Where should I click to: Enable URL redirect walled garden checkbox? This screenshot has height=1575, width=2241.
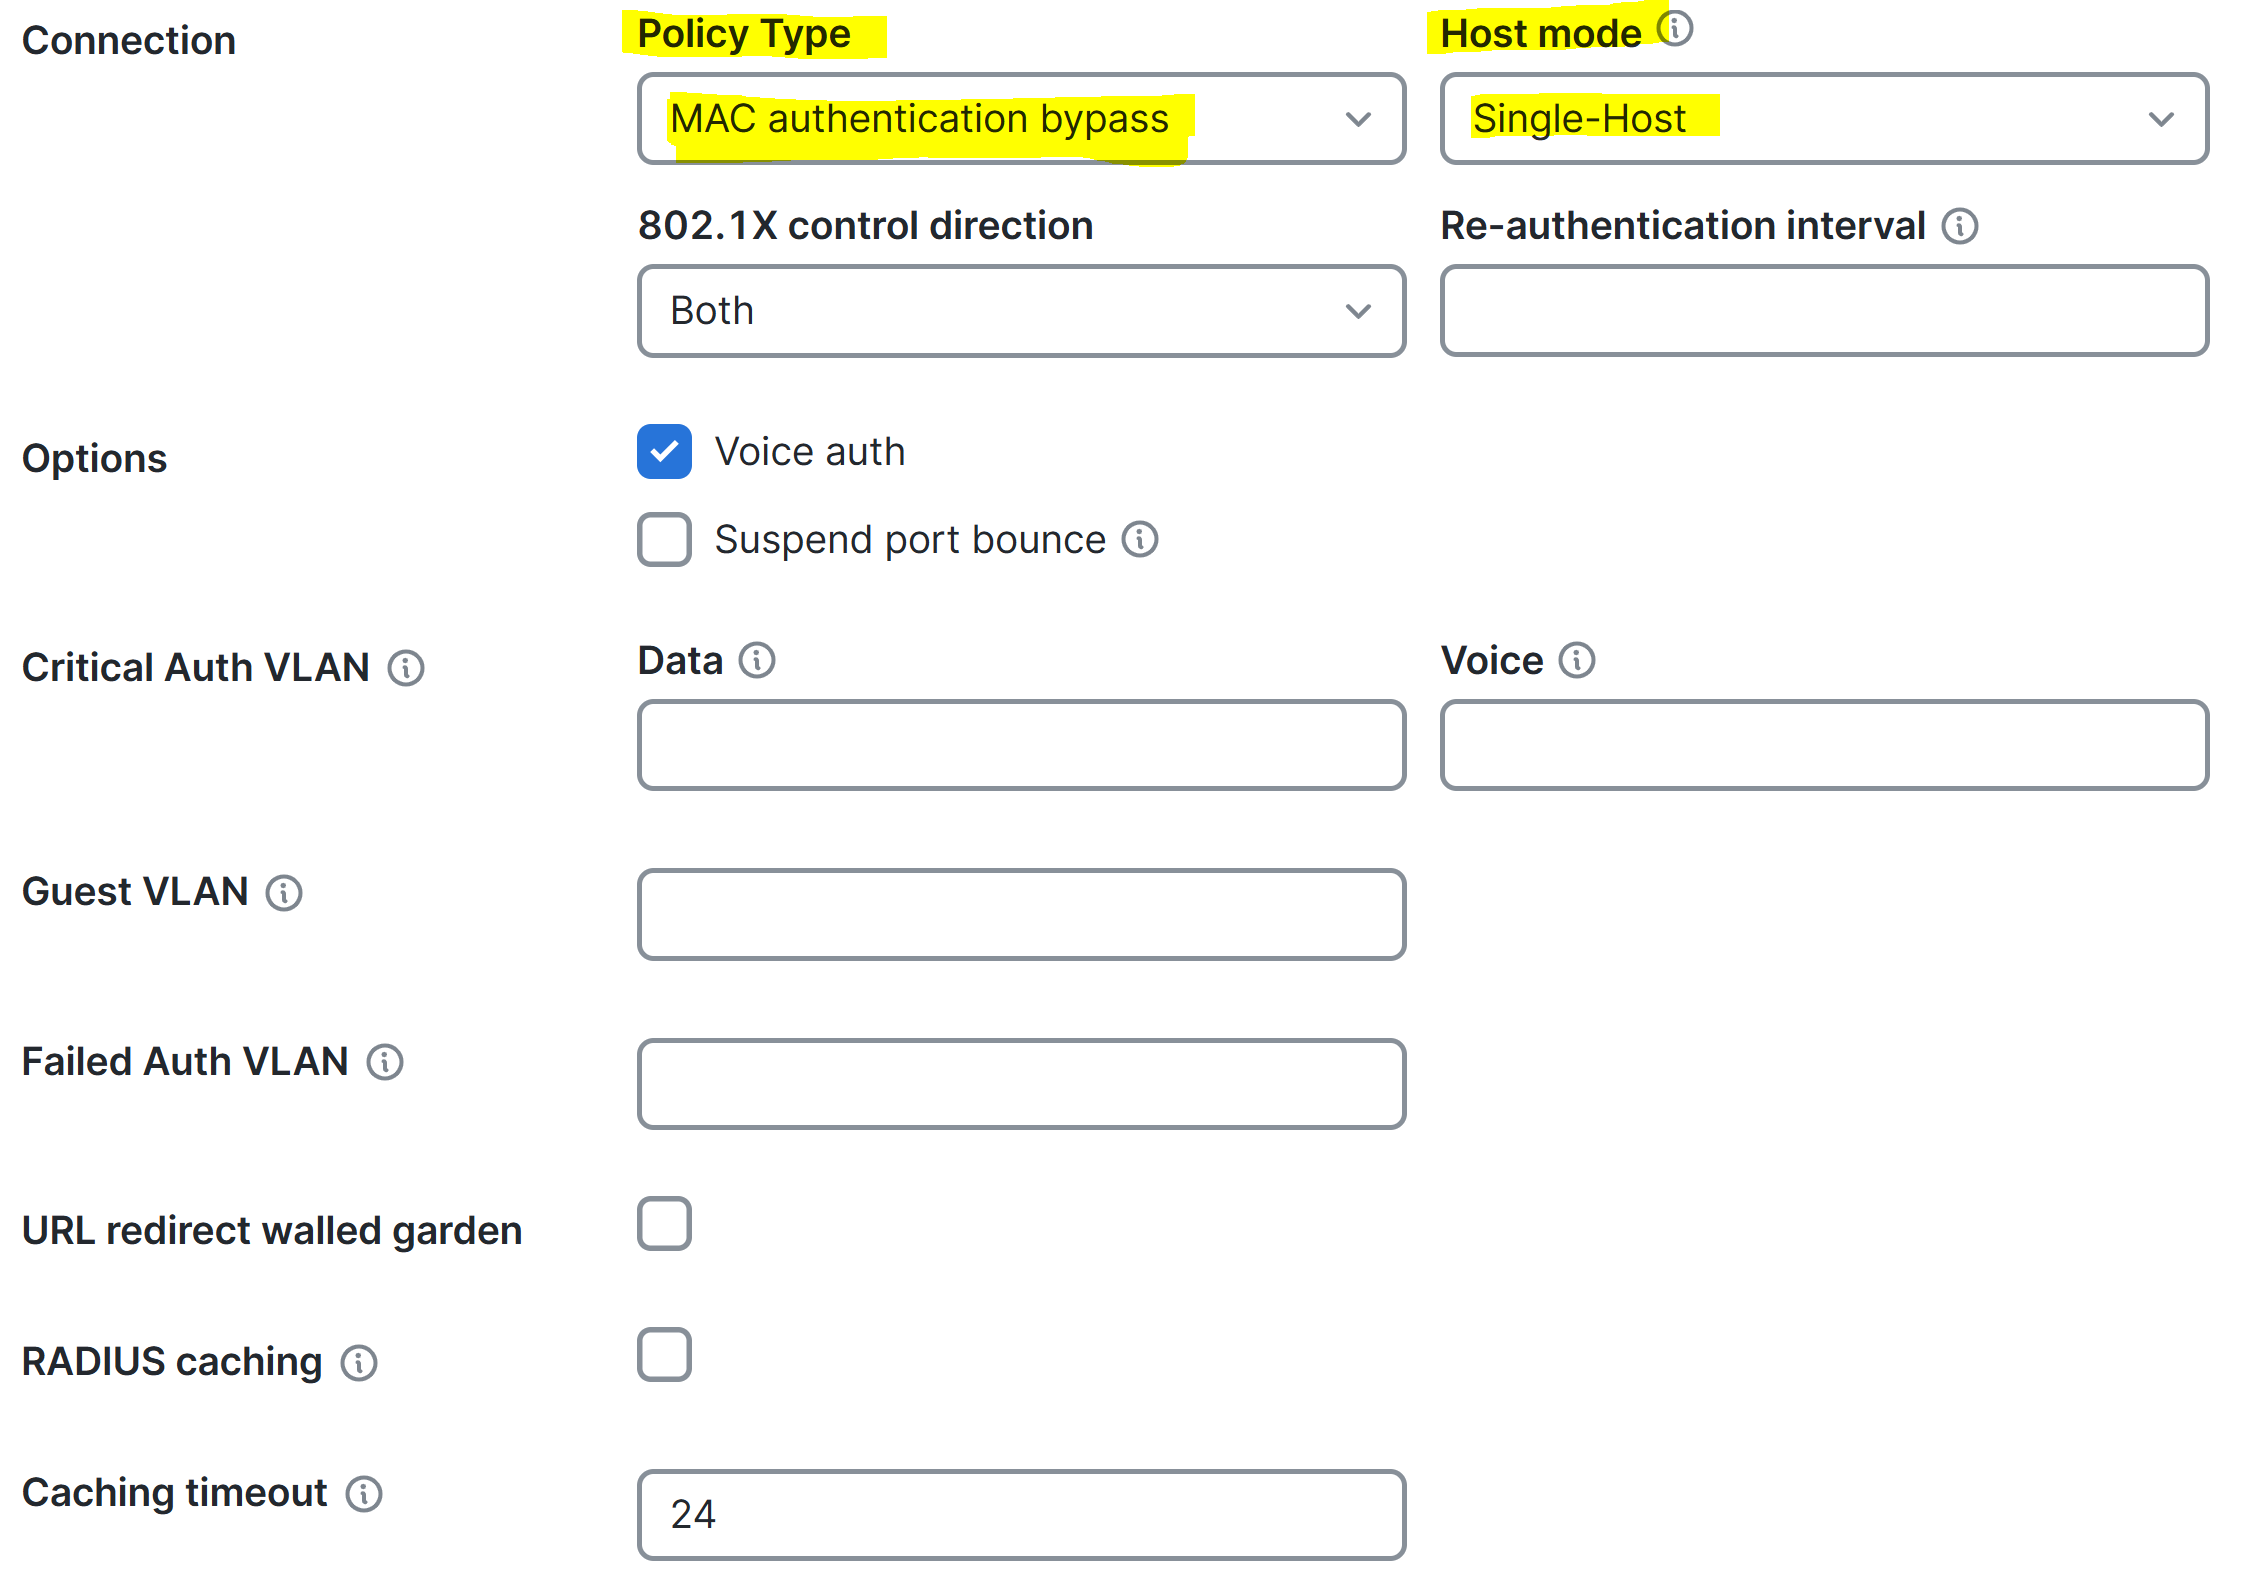point(664,1224)
